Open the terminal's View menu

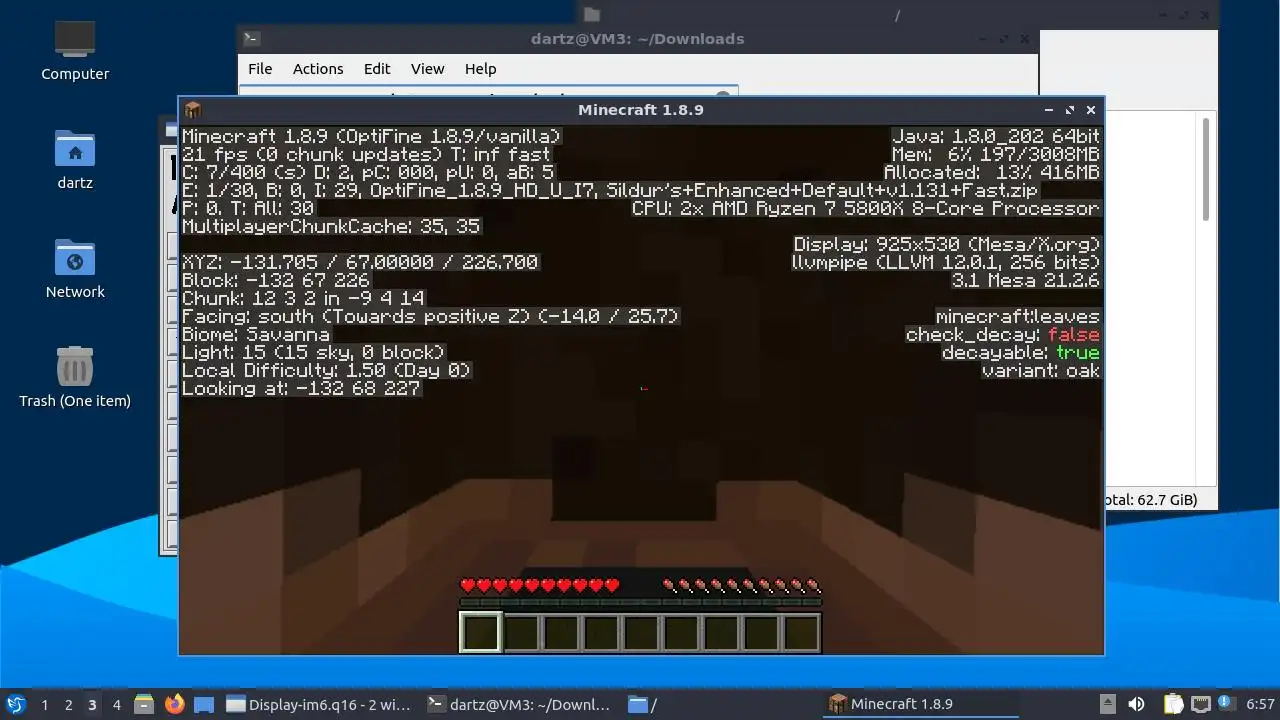coord(427,69)
